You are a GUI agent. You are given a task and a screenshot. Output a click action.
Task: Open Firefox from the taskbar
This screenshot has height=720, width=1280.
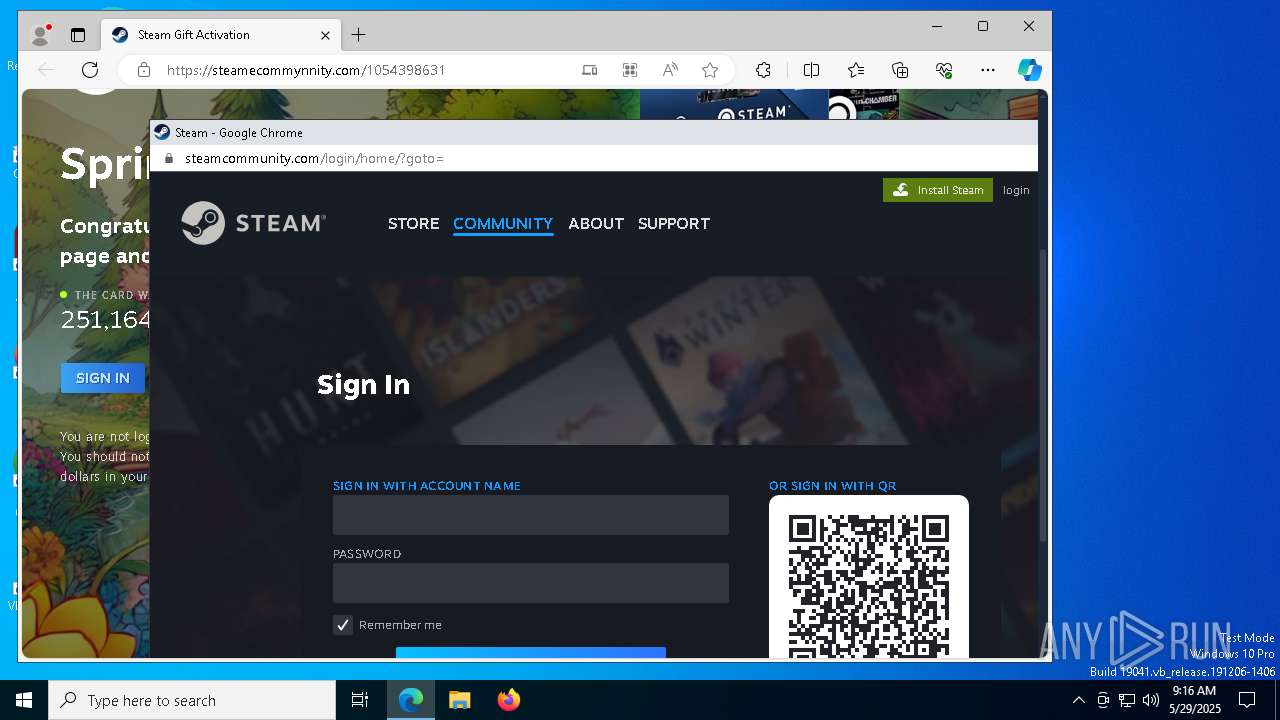coord(508,700)
